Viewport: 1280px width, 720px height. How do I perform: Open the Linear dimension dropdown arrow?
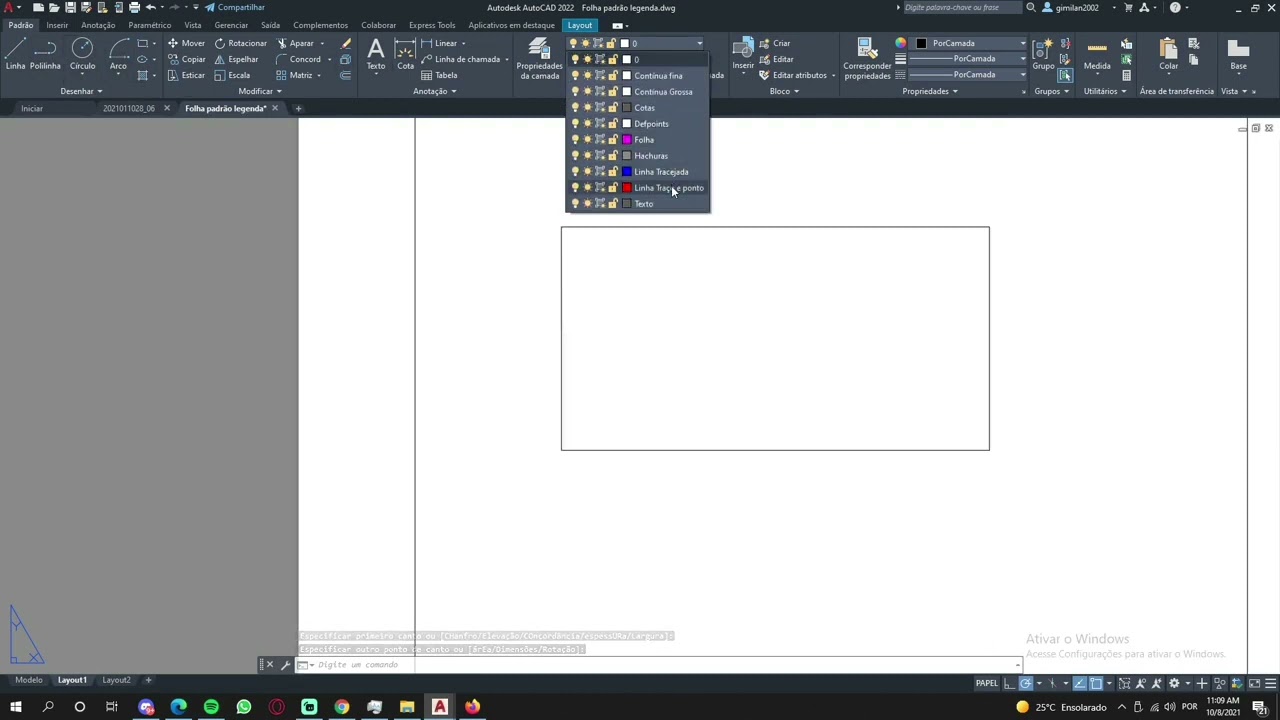[463, 43]
